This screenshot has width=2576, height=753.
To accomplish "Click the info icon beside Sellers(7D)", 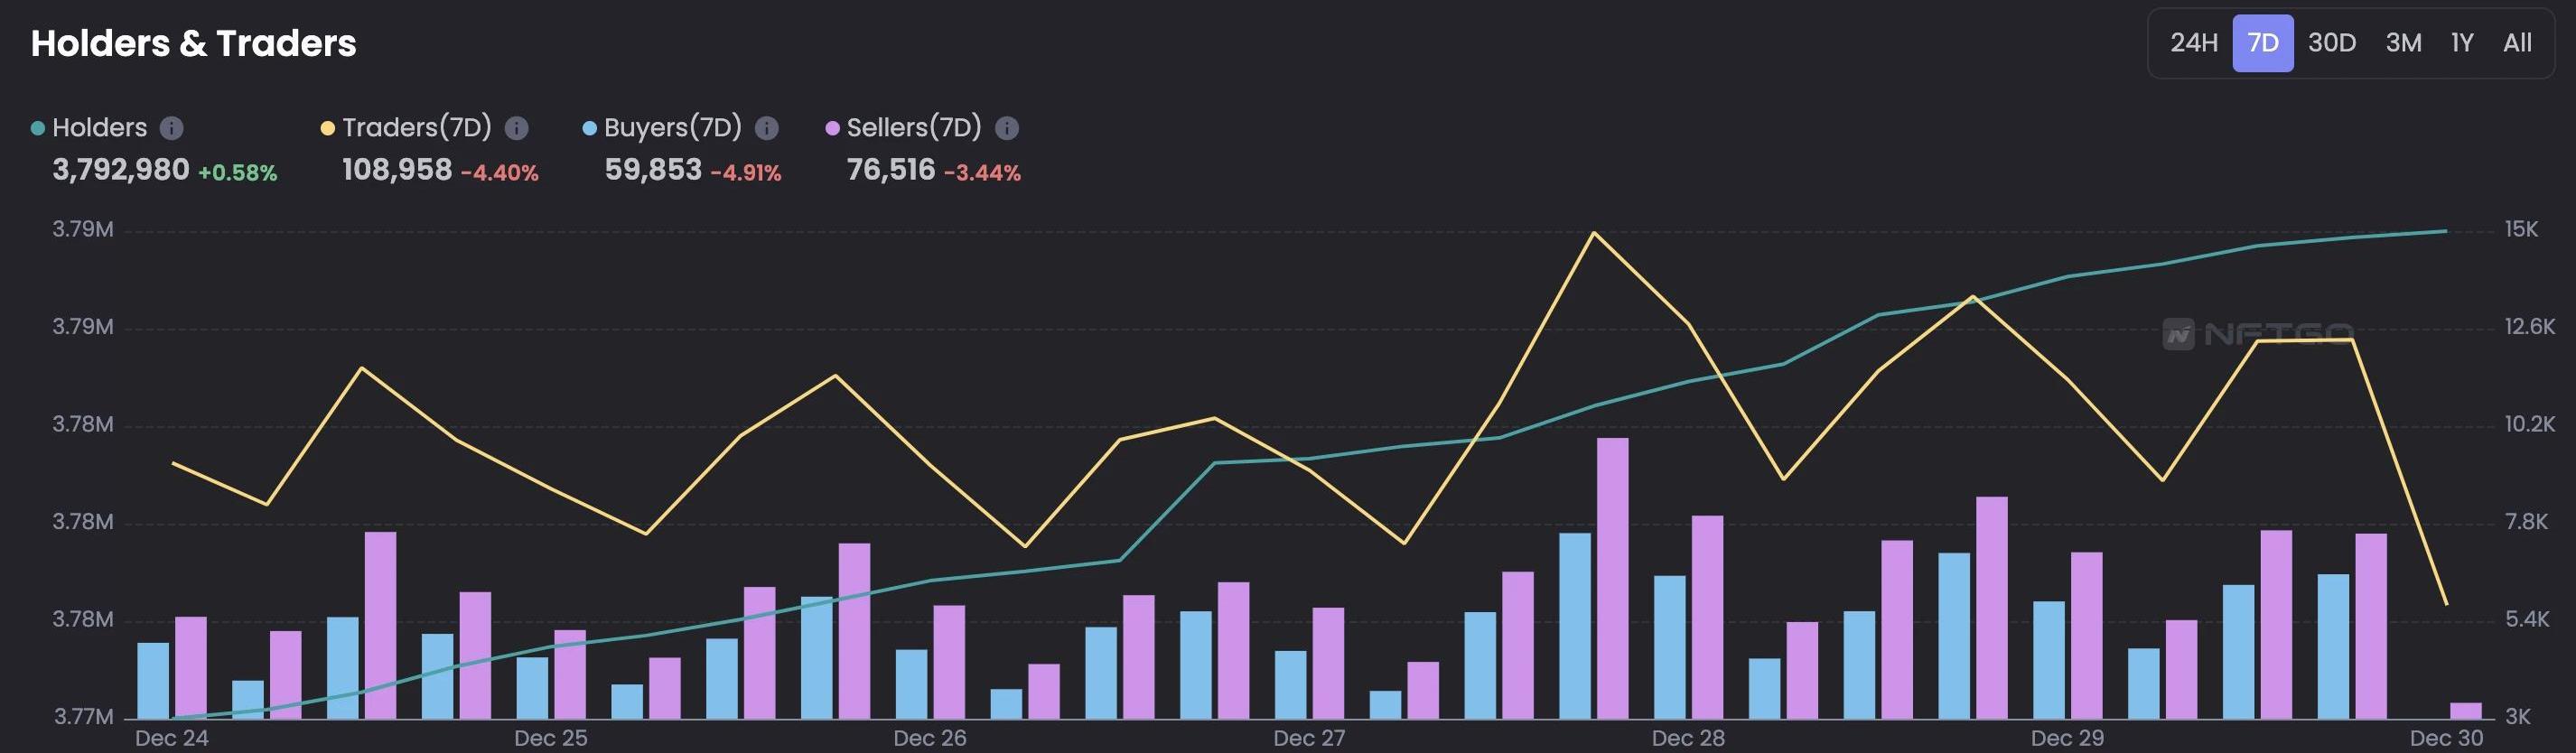I will coord(1007,128).
